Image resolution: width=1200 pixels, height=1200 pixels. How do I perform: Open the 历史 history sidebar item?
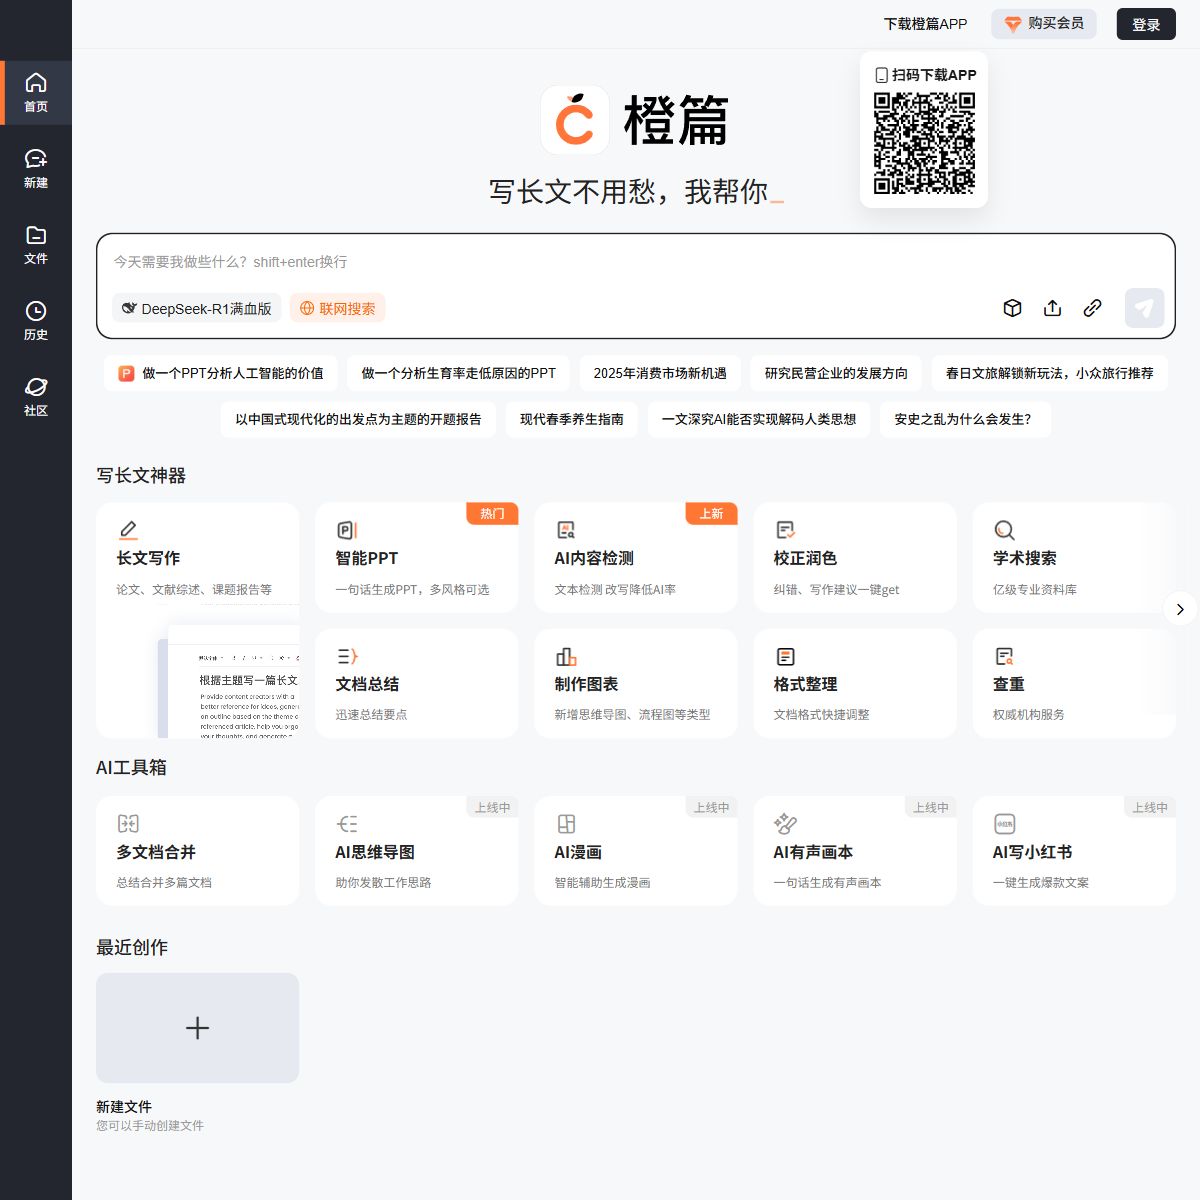point(36,320)
